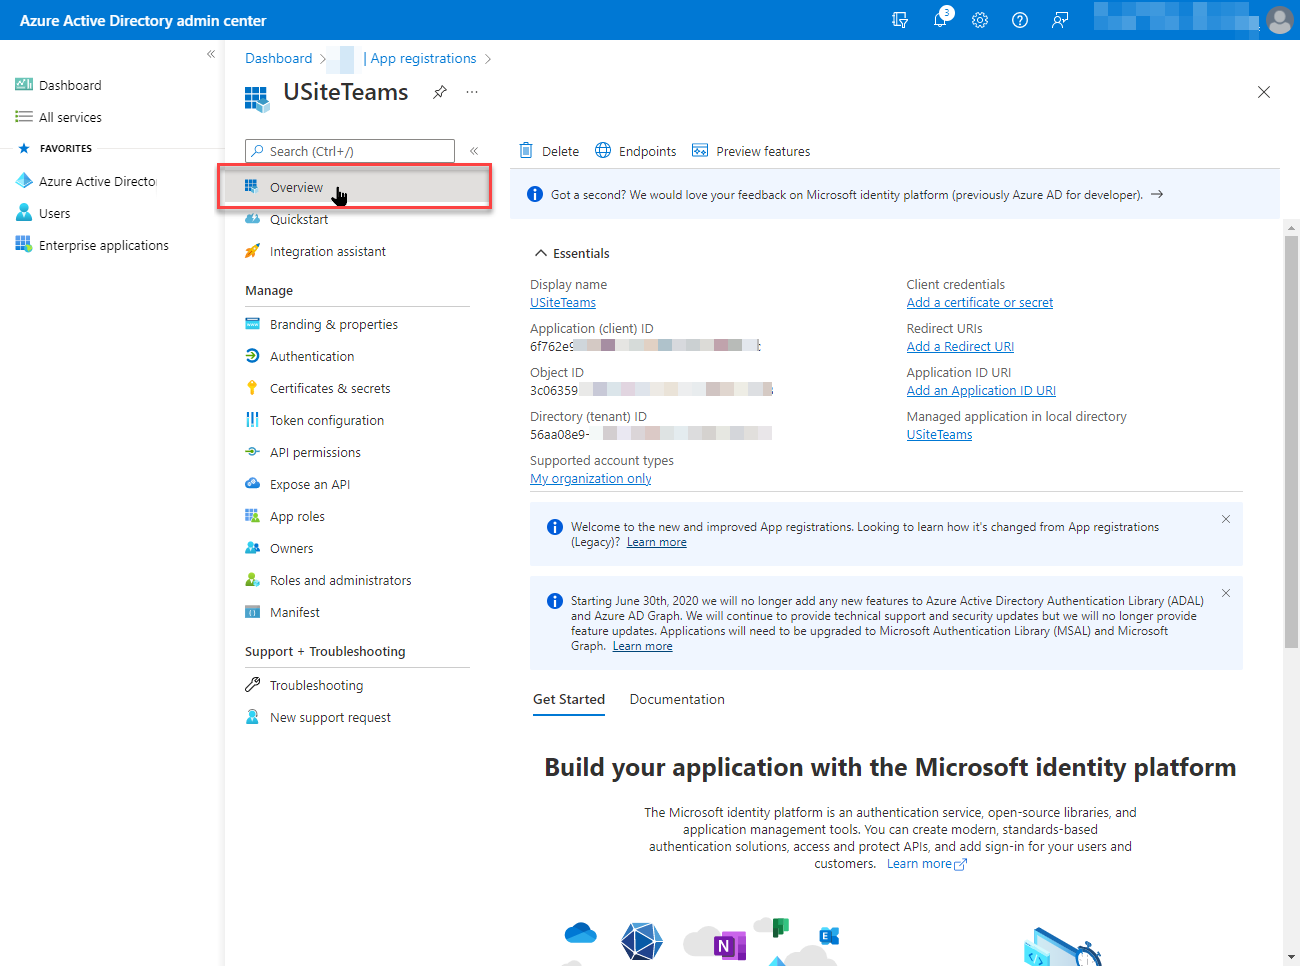Viewport: 1300px width, 966px height.
Task: Open the user account avatar
Action: (x=1280, y=20)
